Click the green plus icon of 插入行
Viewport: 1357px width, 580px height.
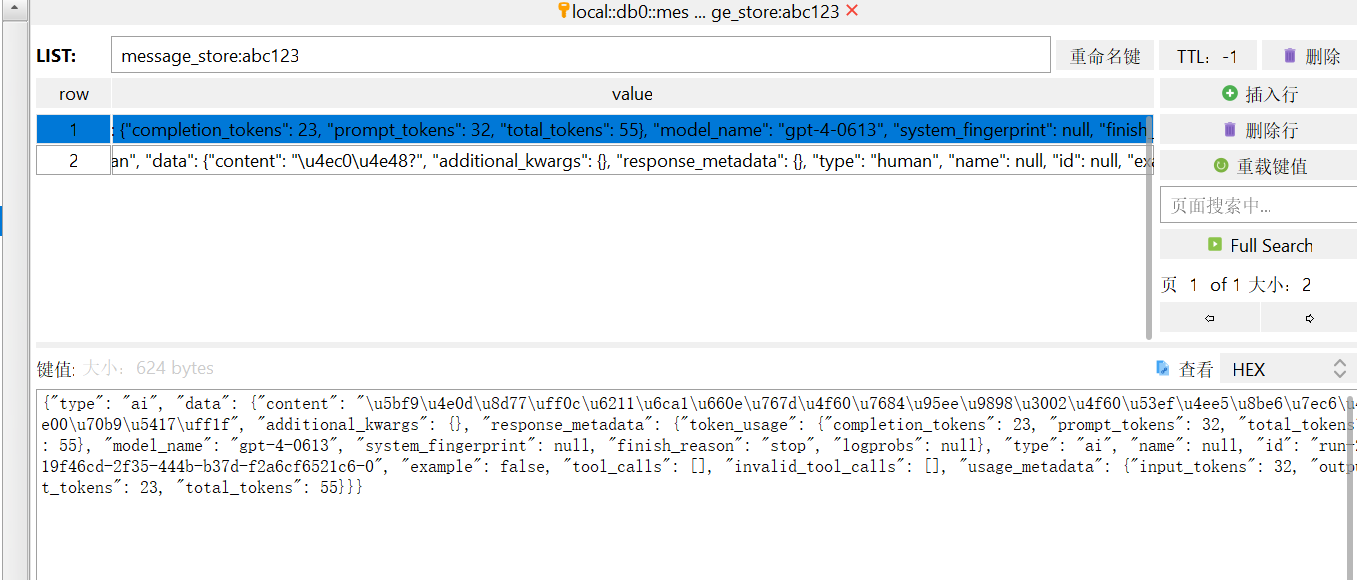pyautogui.click(x=1229, y=93)
